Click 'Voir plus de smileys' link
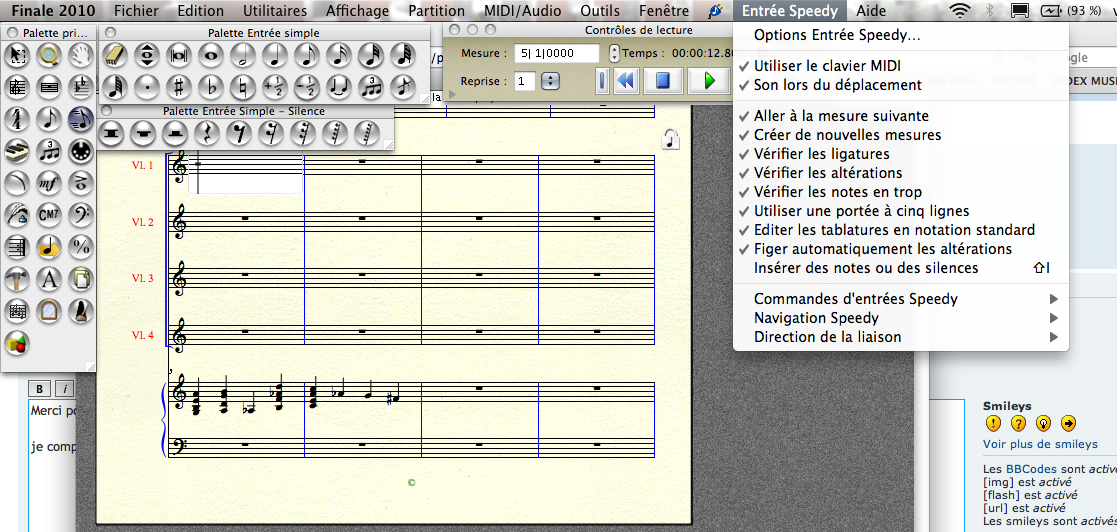Viewport: 1117px width, 532px height. (x=1040, y=444)
